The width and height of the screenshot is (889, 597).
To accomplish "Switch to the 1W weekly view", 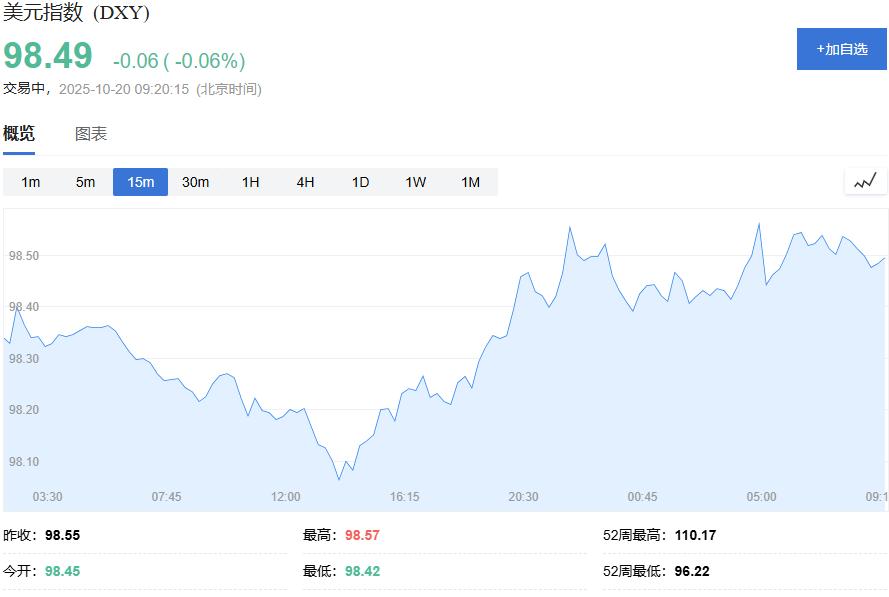I will [x=414, y=182].
